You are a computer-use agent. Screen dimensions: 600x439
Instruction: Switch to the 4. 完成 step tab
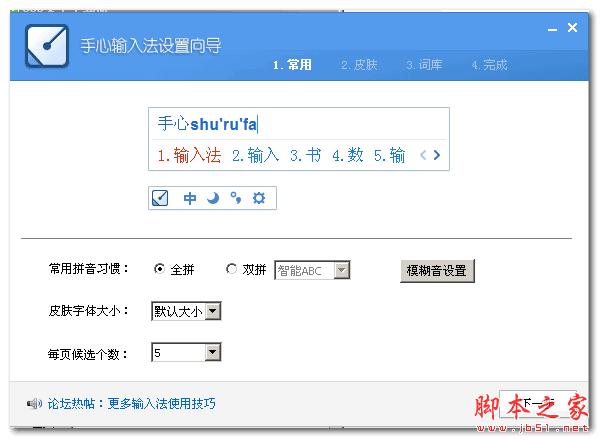[x=489, y=65]
